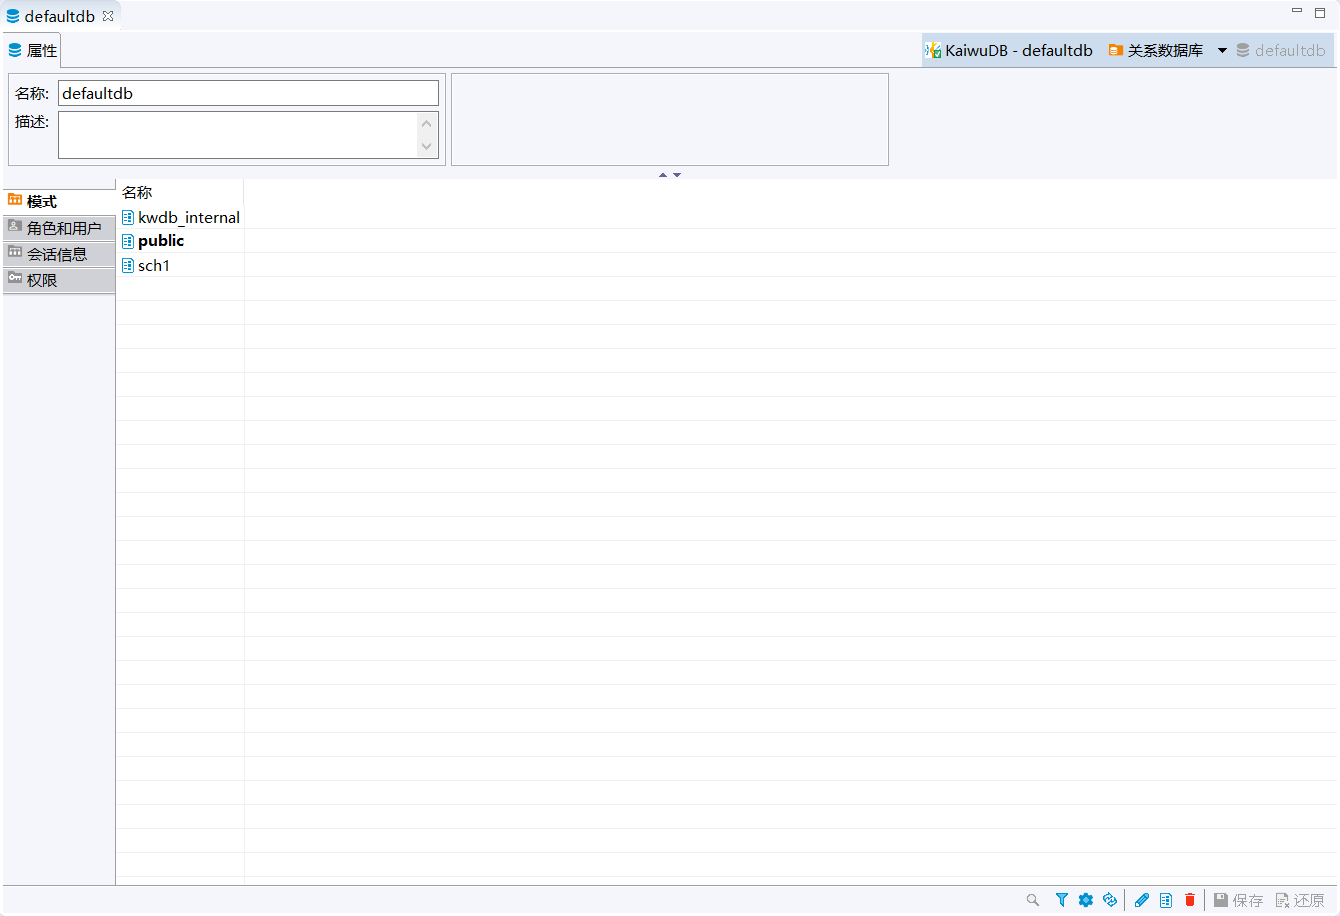Collapse the properties panel using the up arrow
Screen dimensions: 1340x916
tap(663, 175)
